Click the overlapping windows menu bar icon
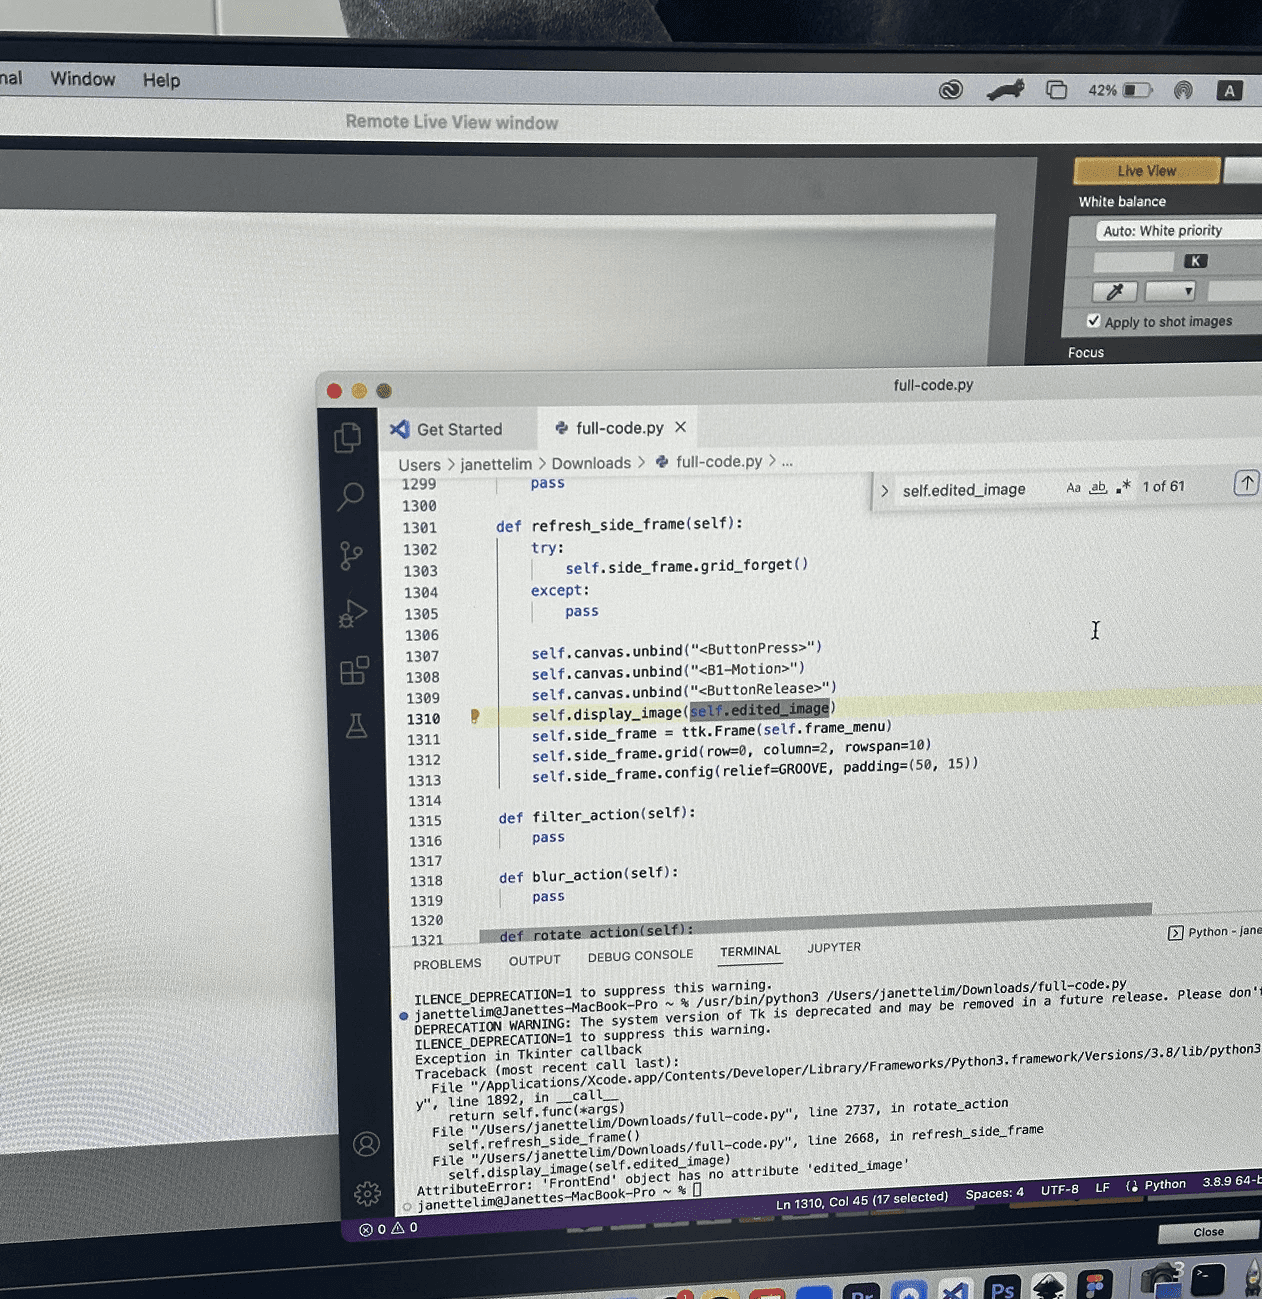1262x1299 pixels. click(1057, 90)
